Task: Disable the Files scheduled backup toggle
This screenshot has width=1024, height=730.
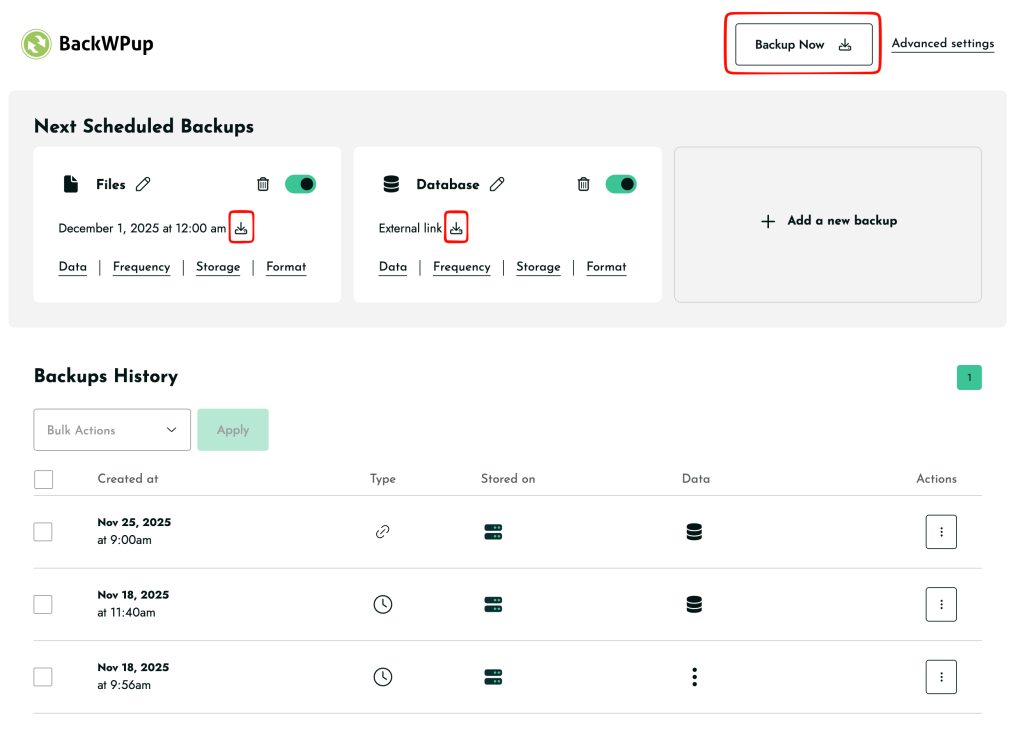Action: (300, 184)
